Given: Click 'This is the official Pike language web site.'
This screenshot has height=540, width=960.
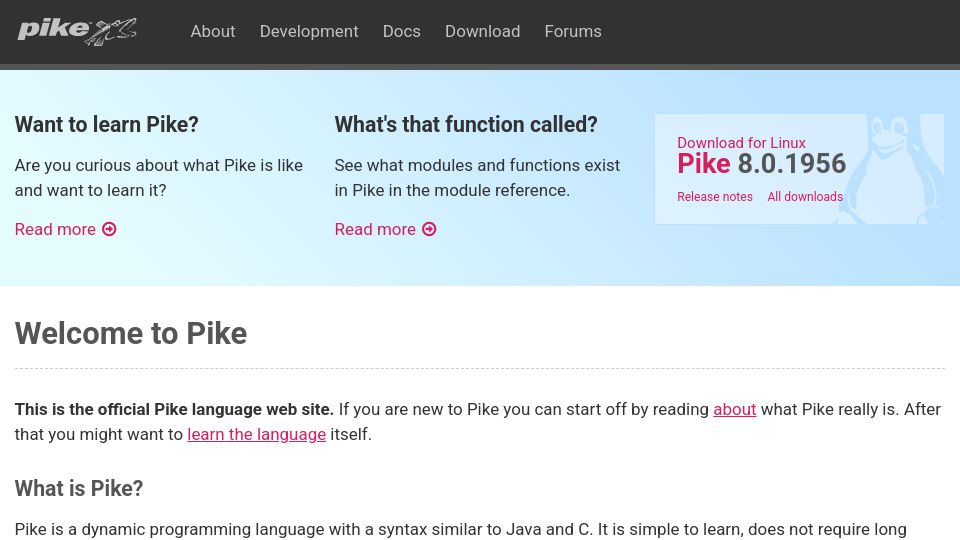Looking at the screenshot, I should point(174,409).
